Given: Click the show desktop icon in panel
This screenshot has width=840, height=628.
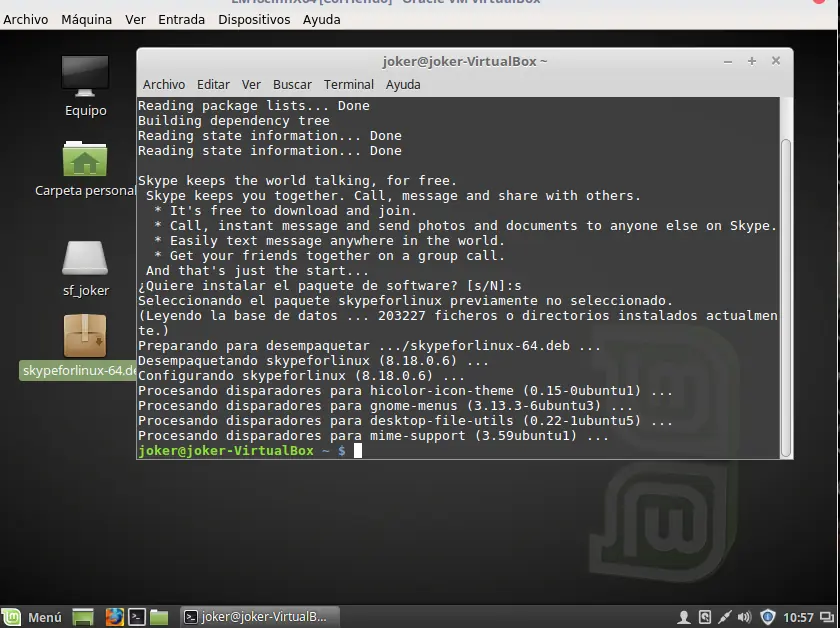Looking at the screenshot, I should click(83, 617).
